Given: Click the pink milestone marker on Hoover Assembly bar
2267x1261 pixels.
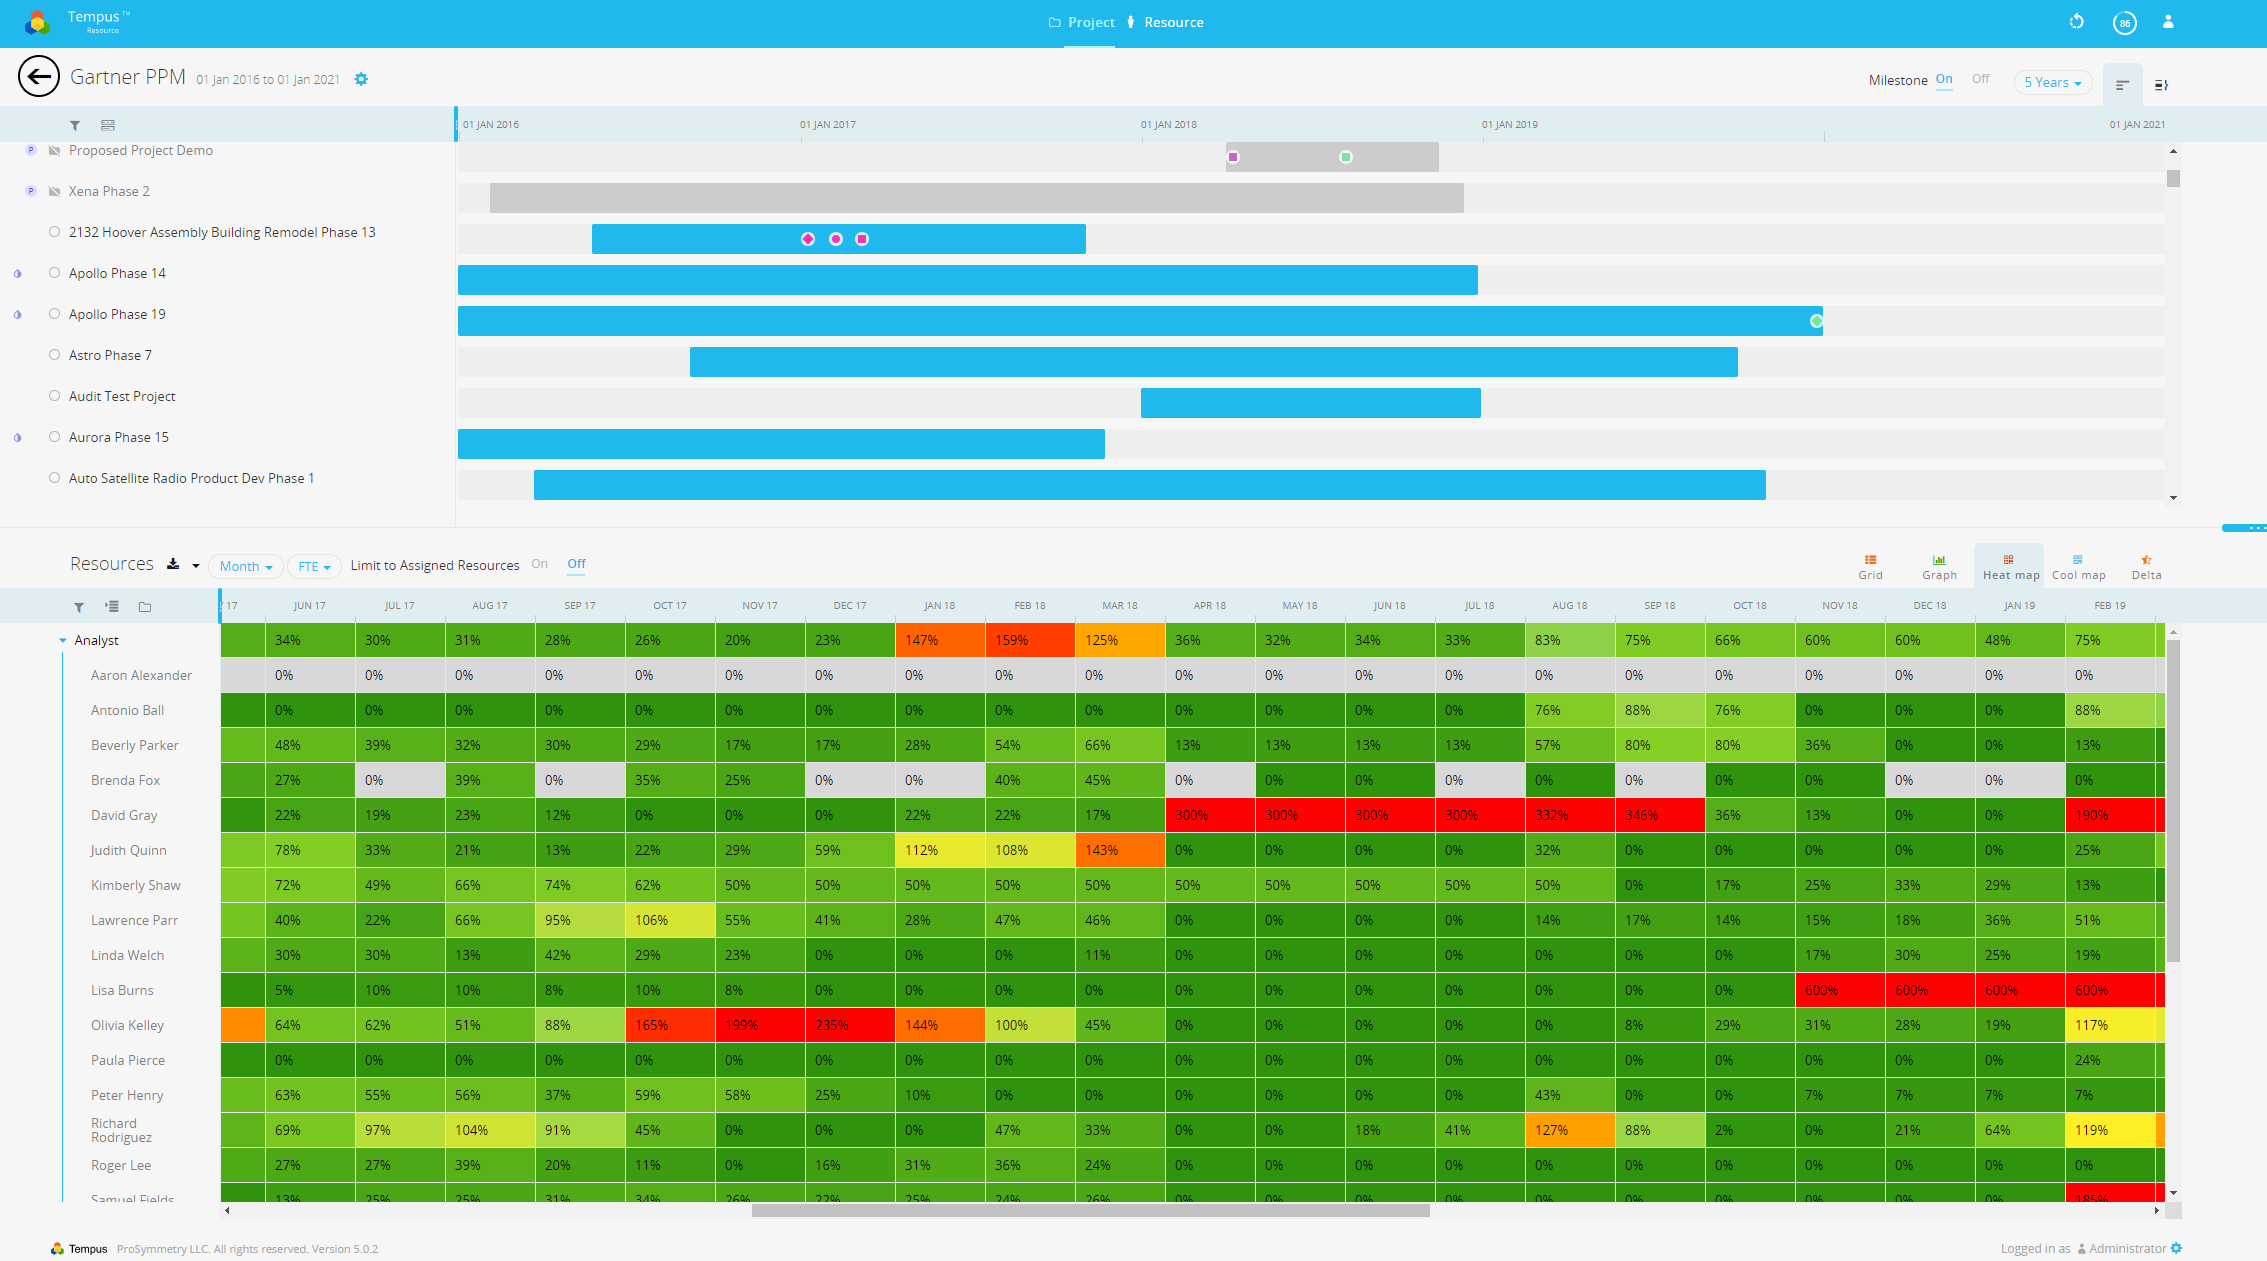Looking at the screenshot, I should [808, 239].
